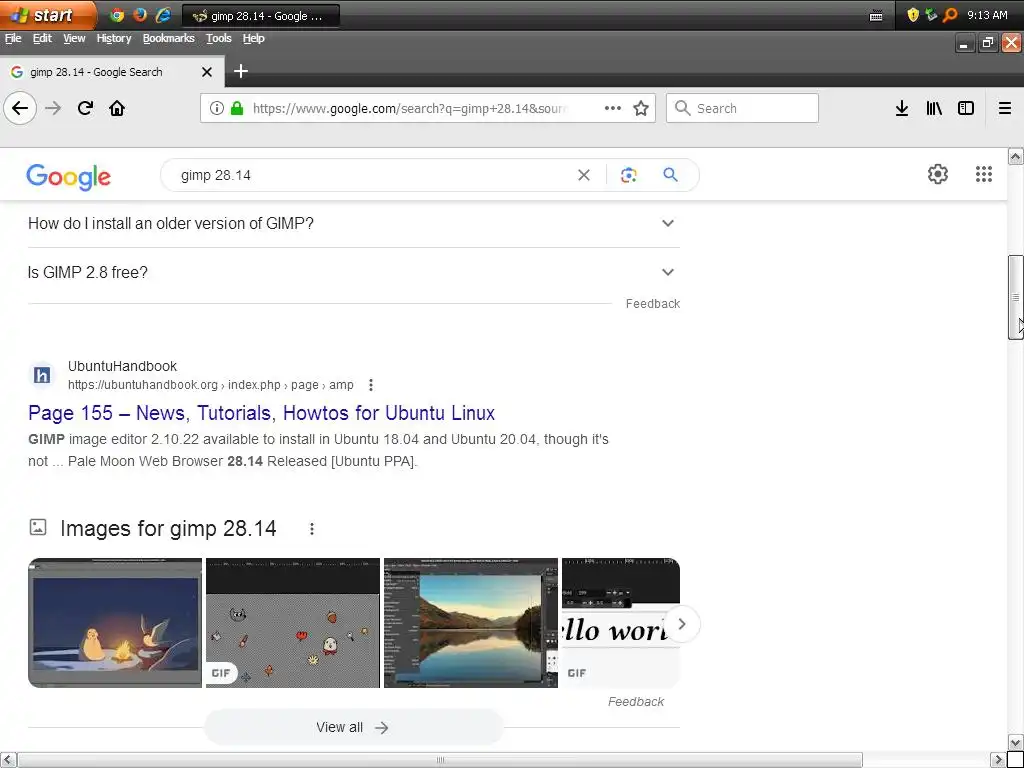Open the Windows Start menu
Viewport: 1024px width, 768px height.
[x=47, y=15]
